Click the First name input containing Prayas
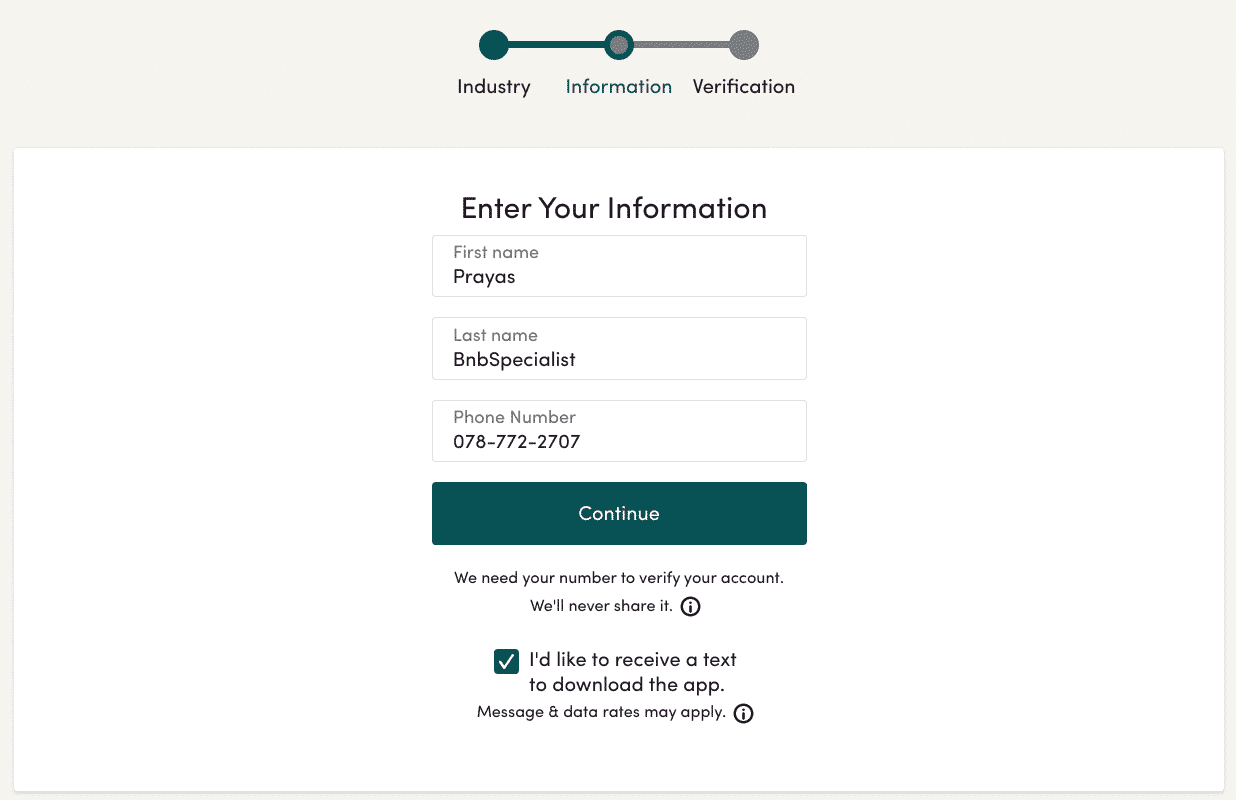The width and height of the screenshot is (1236, 800). click(618, 266)
